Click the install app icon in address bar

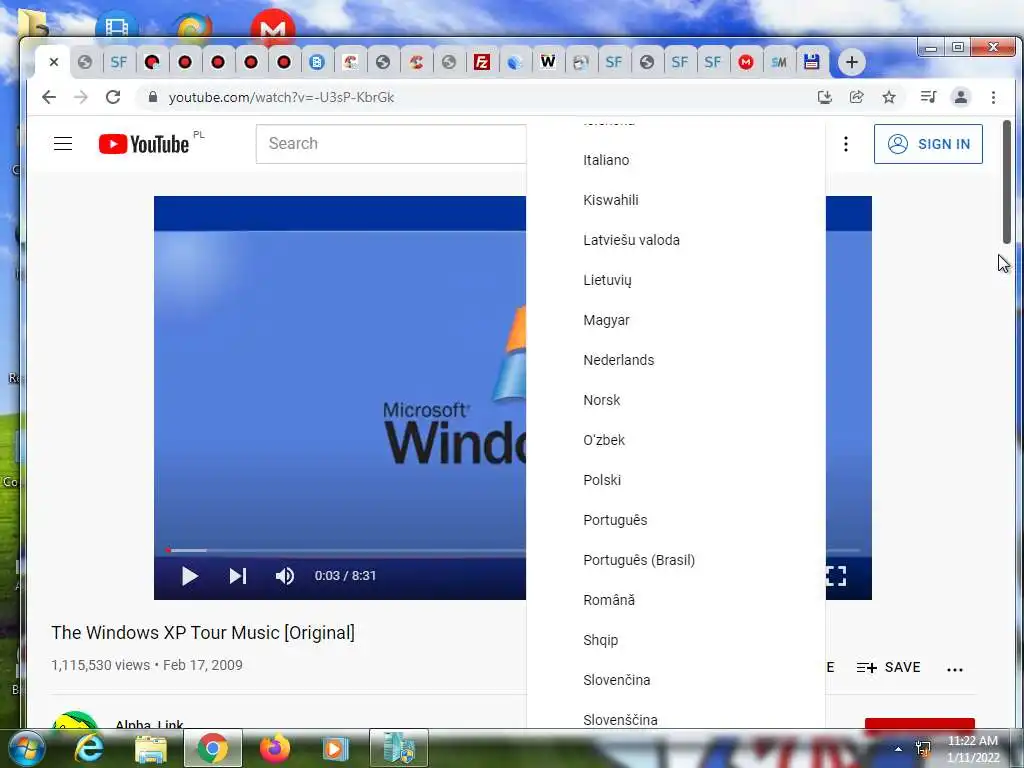point(825,97)
